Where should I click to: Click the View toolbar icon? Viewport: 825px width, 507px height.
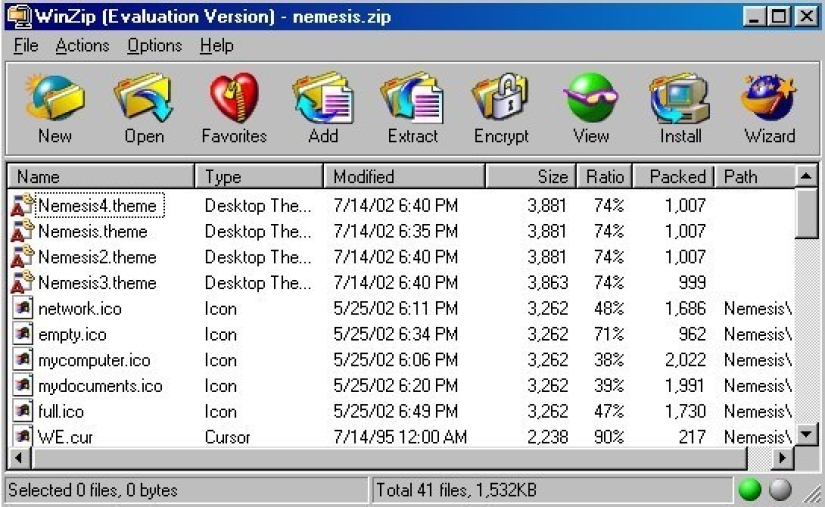click(590, 108)
